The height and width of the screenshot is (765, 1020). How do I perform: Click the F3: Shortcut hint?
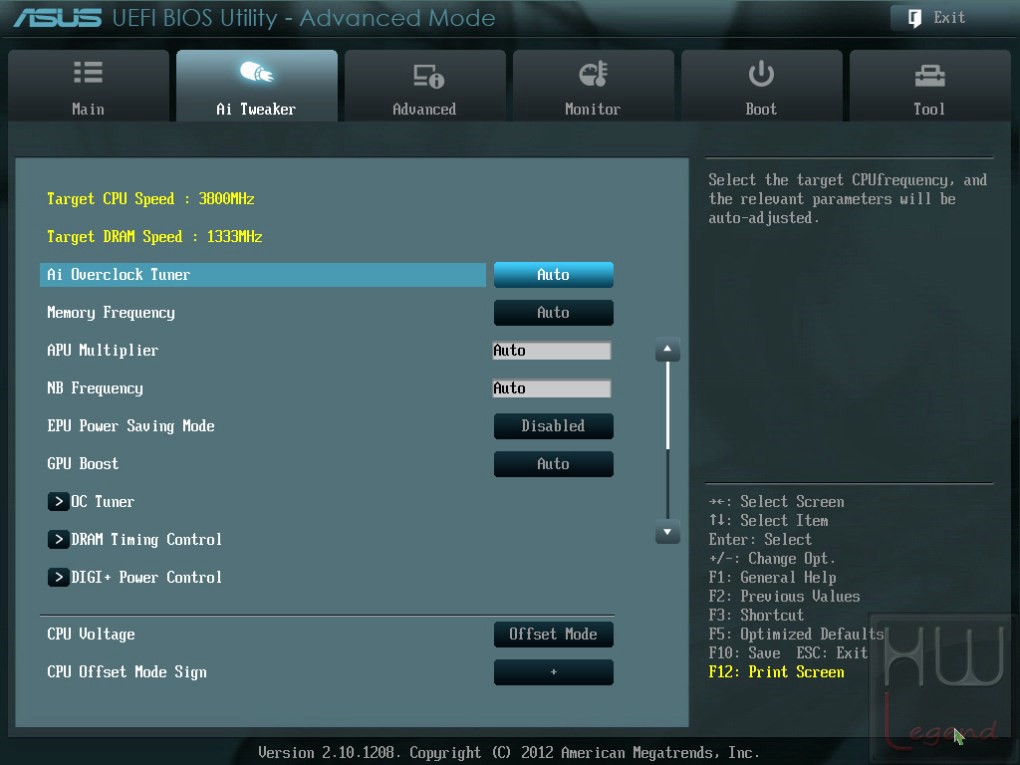click(x=757, y=615)
